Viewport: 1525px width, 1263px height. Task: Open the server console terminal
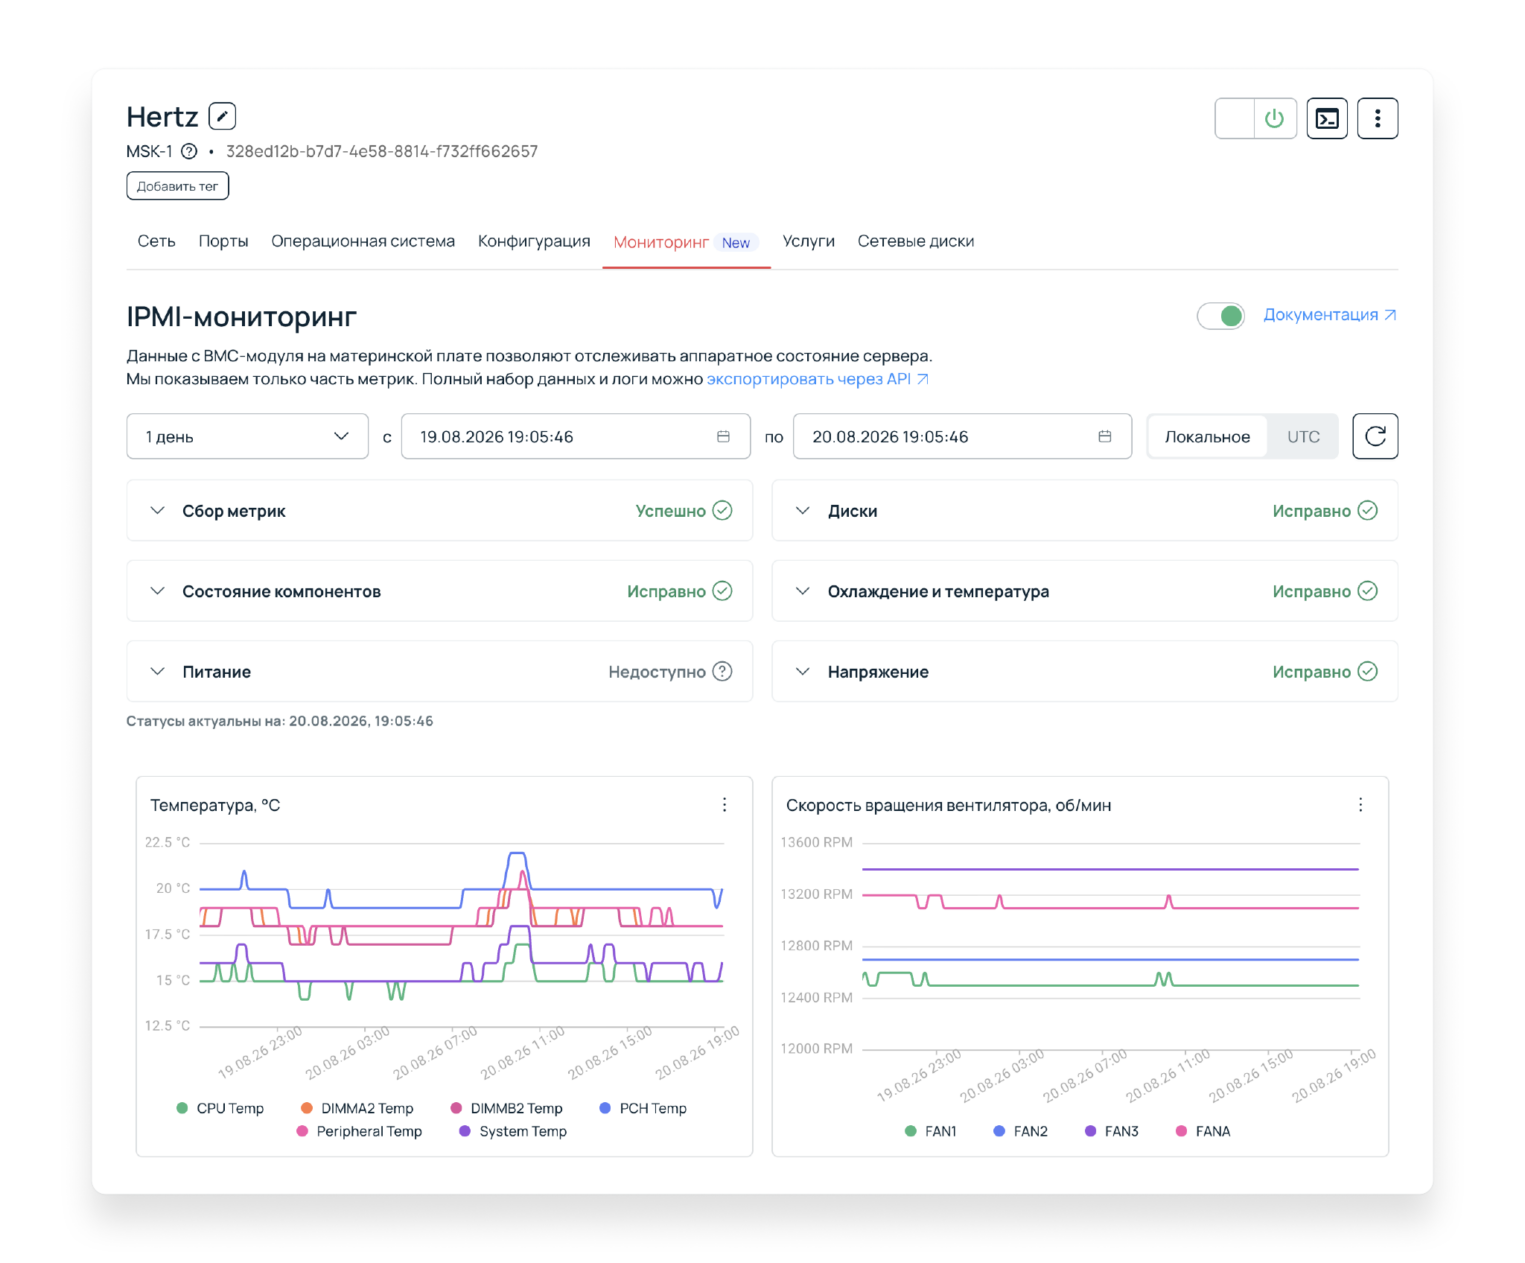pyautogui.click(x=1327, y=119)
